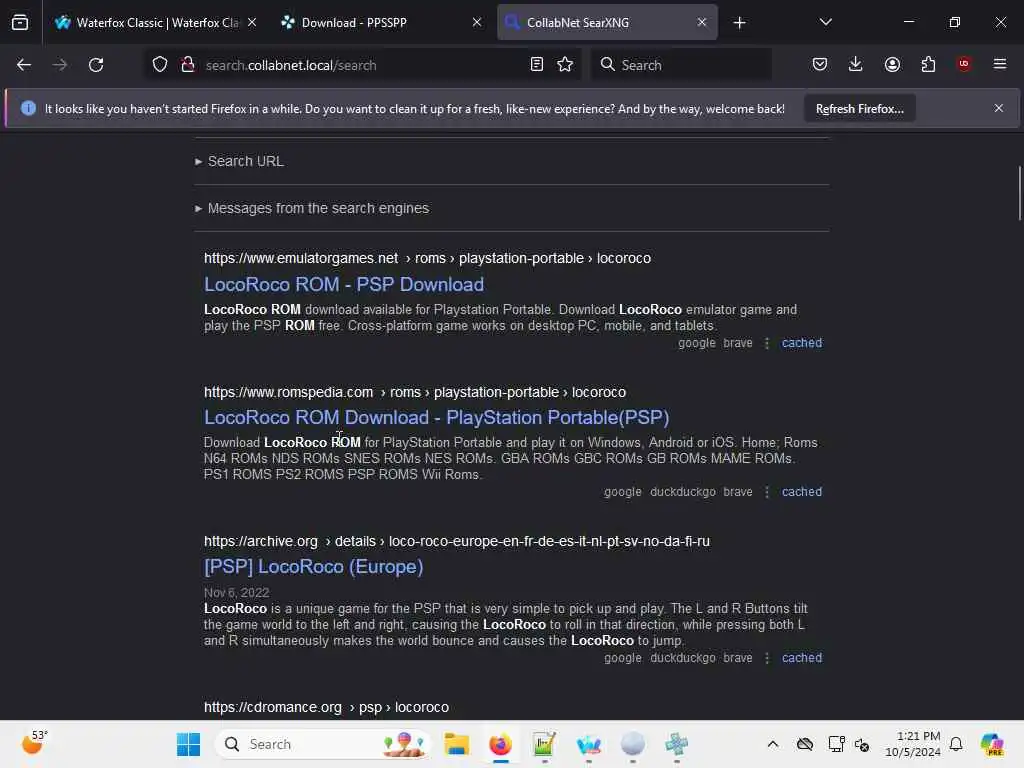View site connection lock icon

pyautogui.click(x=188, y=65)
